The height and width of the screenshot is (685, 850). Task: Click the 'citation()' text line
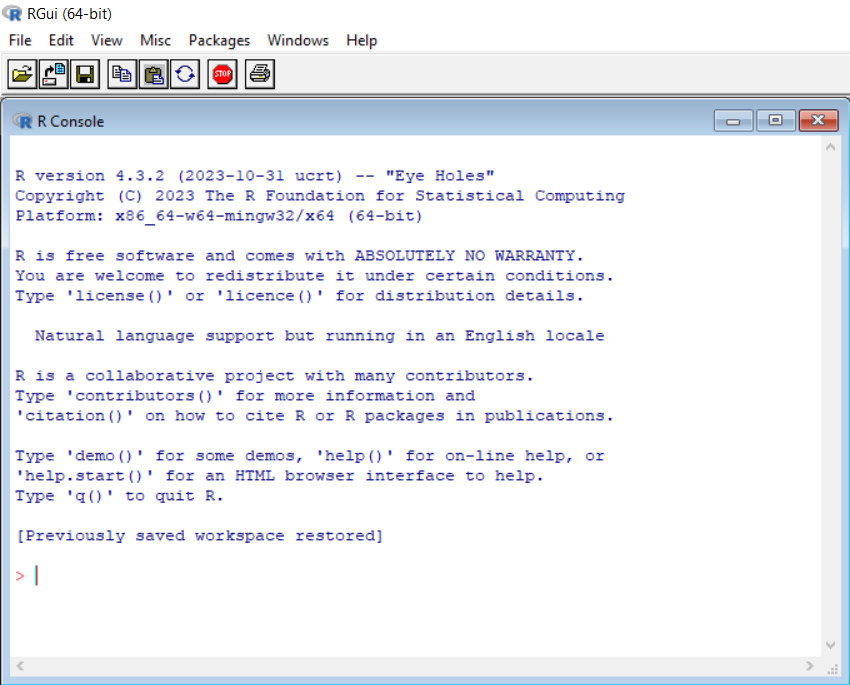coord(314,416)
